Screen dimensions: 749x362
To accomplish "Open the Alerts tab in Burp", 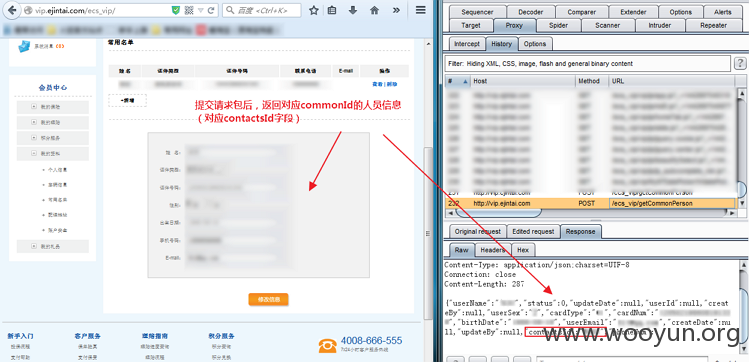I will [723, 12].
